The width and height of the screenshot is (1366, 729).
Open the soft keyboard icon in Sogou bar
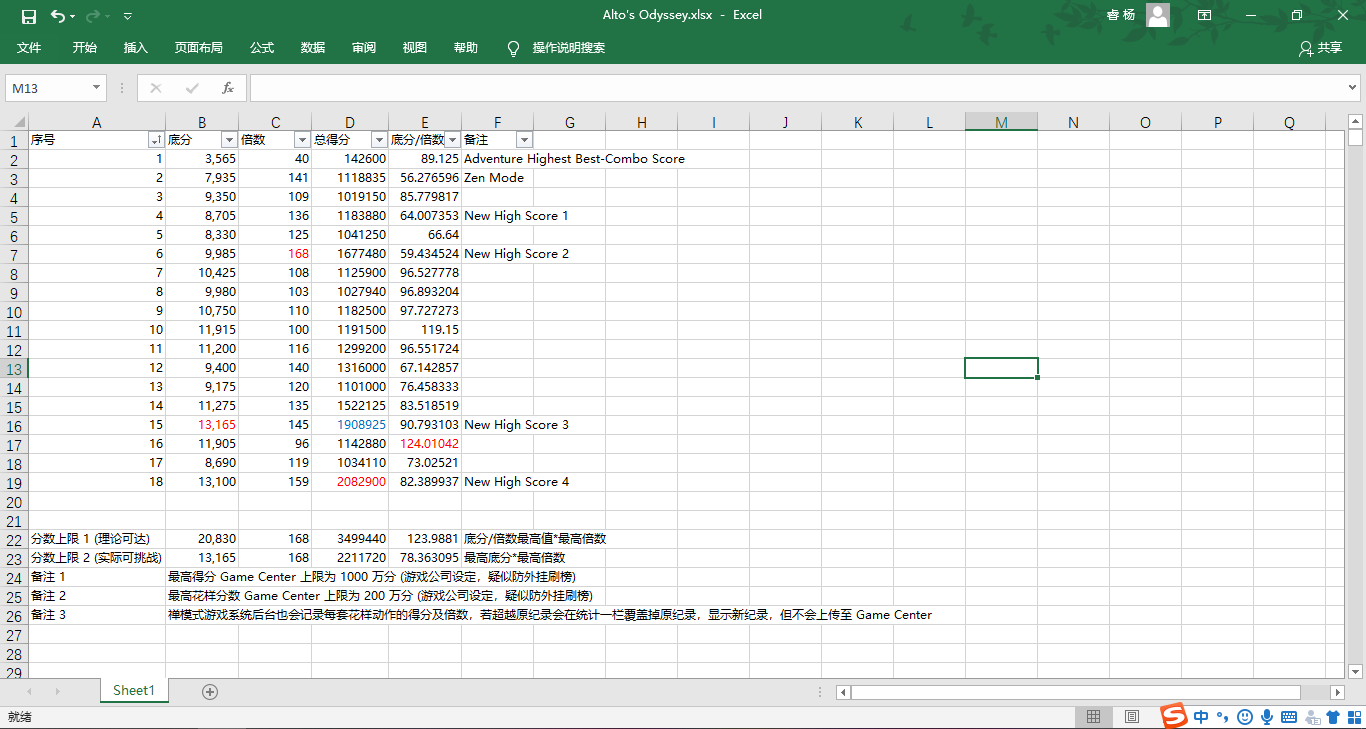coord(1289,716)
